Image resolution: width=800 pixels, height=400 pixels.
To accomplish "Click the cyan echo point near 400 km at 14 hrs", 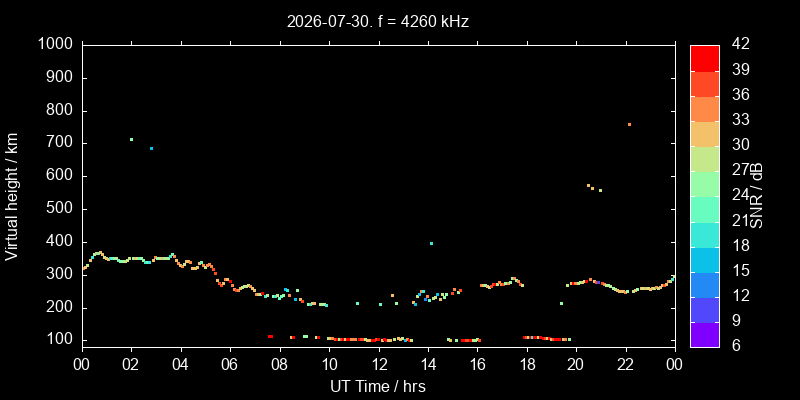I will click(431, 243).
